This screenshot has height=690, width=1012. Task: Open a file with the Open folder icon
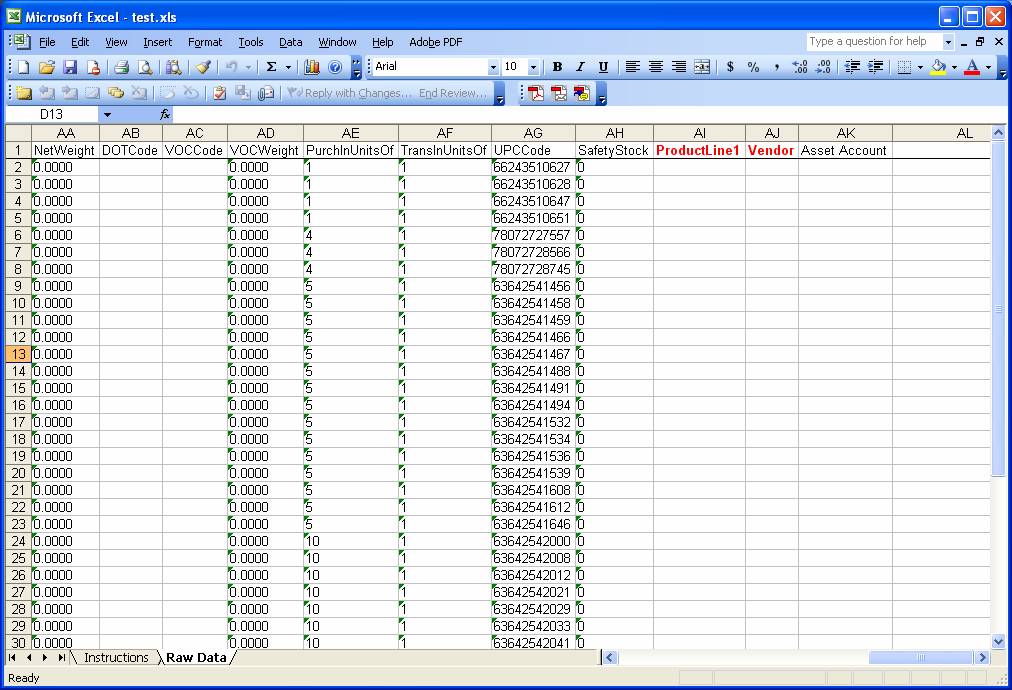point(46,67)
